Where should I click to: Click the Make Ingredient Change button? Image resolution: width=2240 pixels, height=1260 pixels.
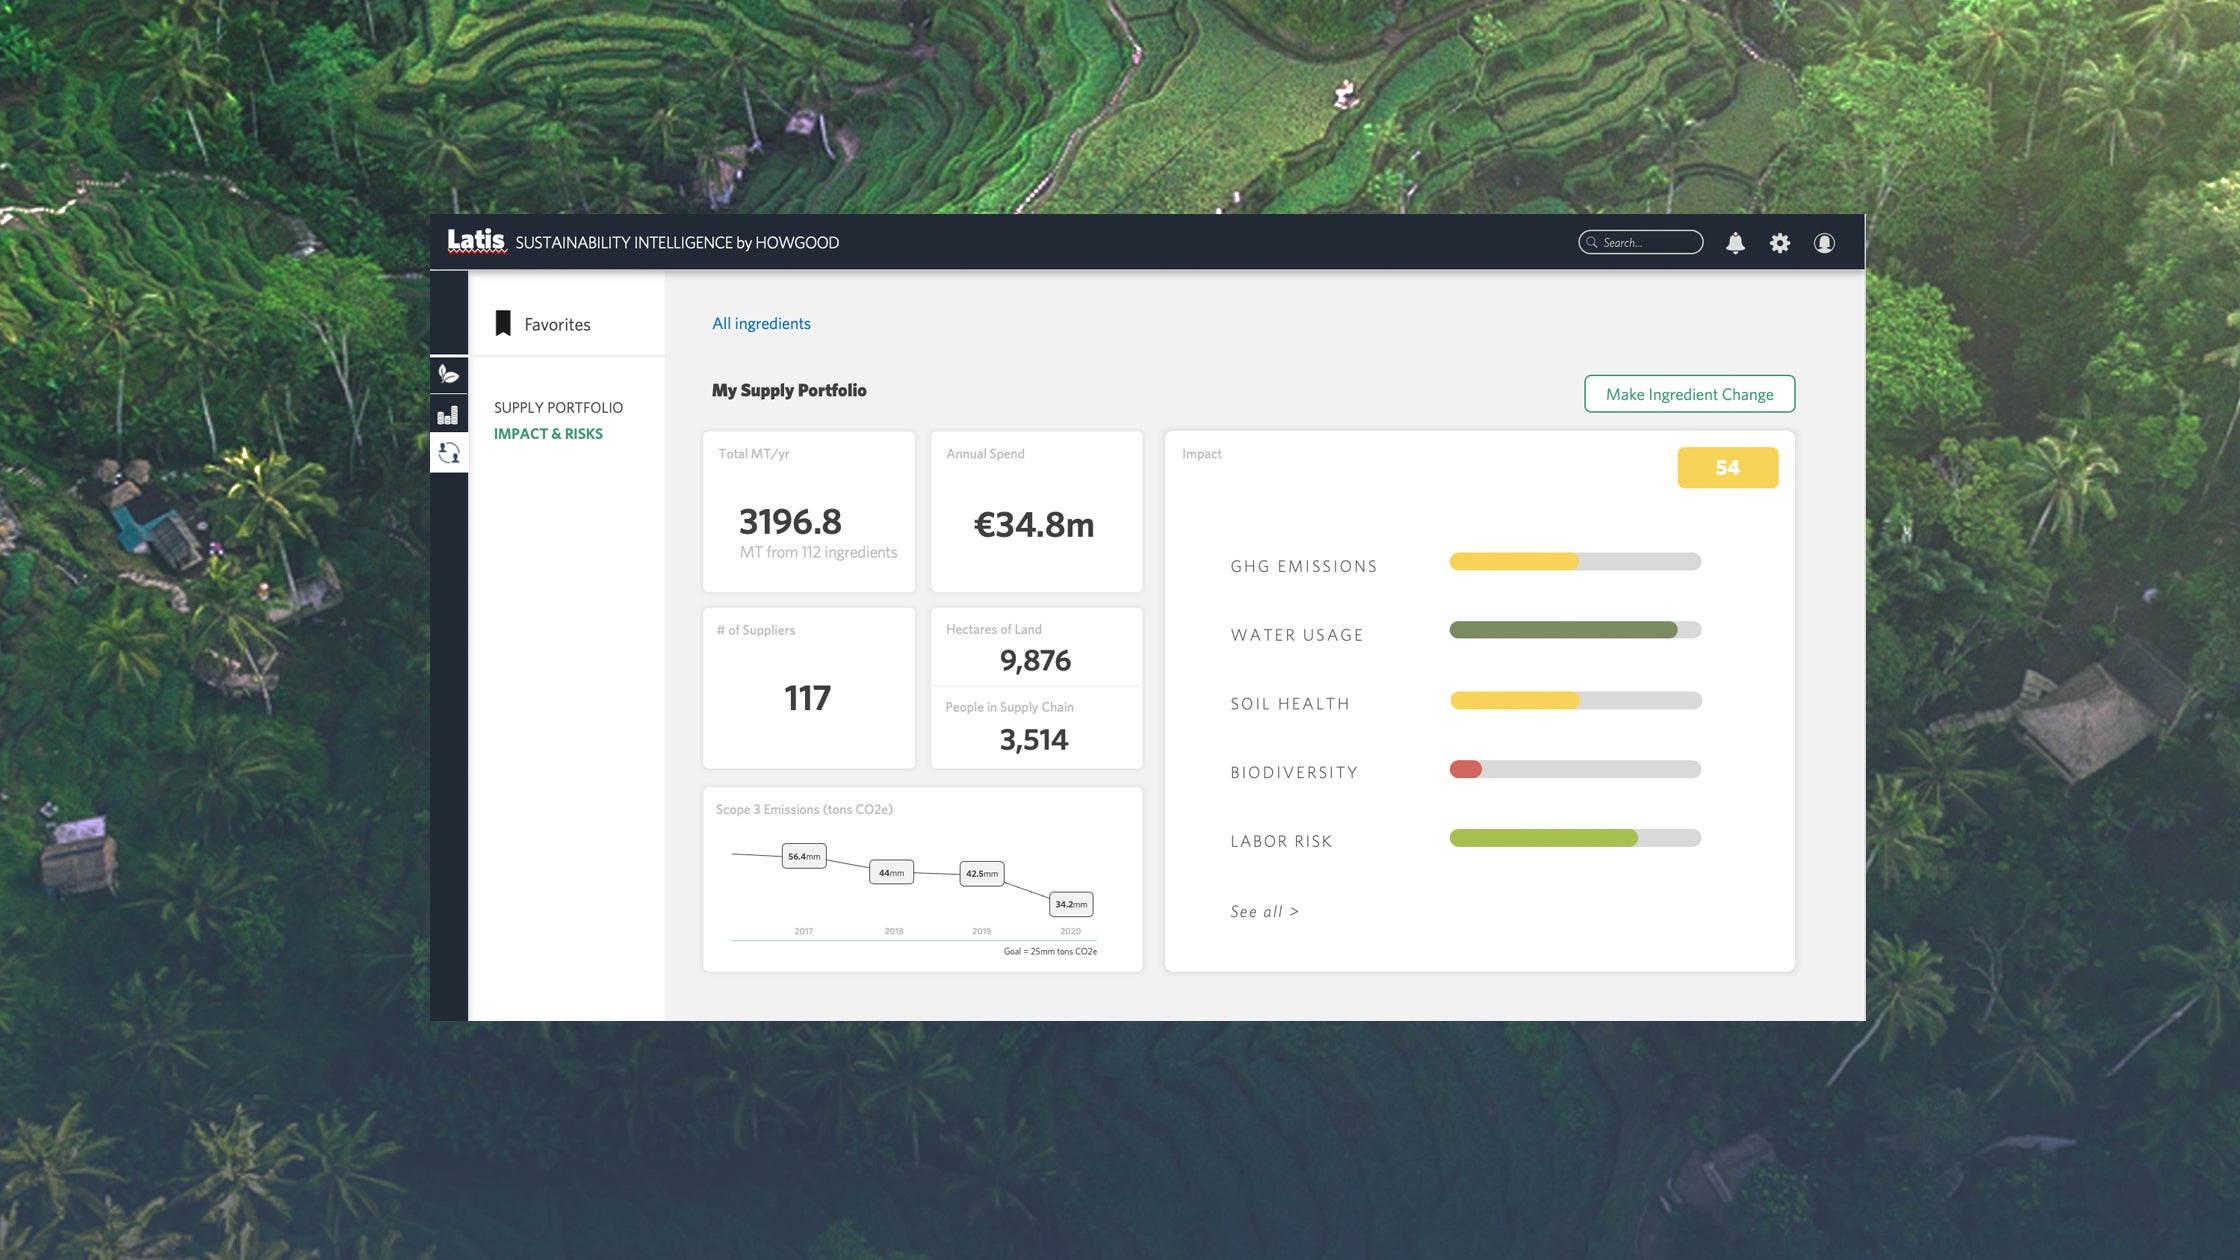point(1689,394)
